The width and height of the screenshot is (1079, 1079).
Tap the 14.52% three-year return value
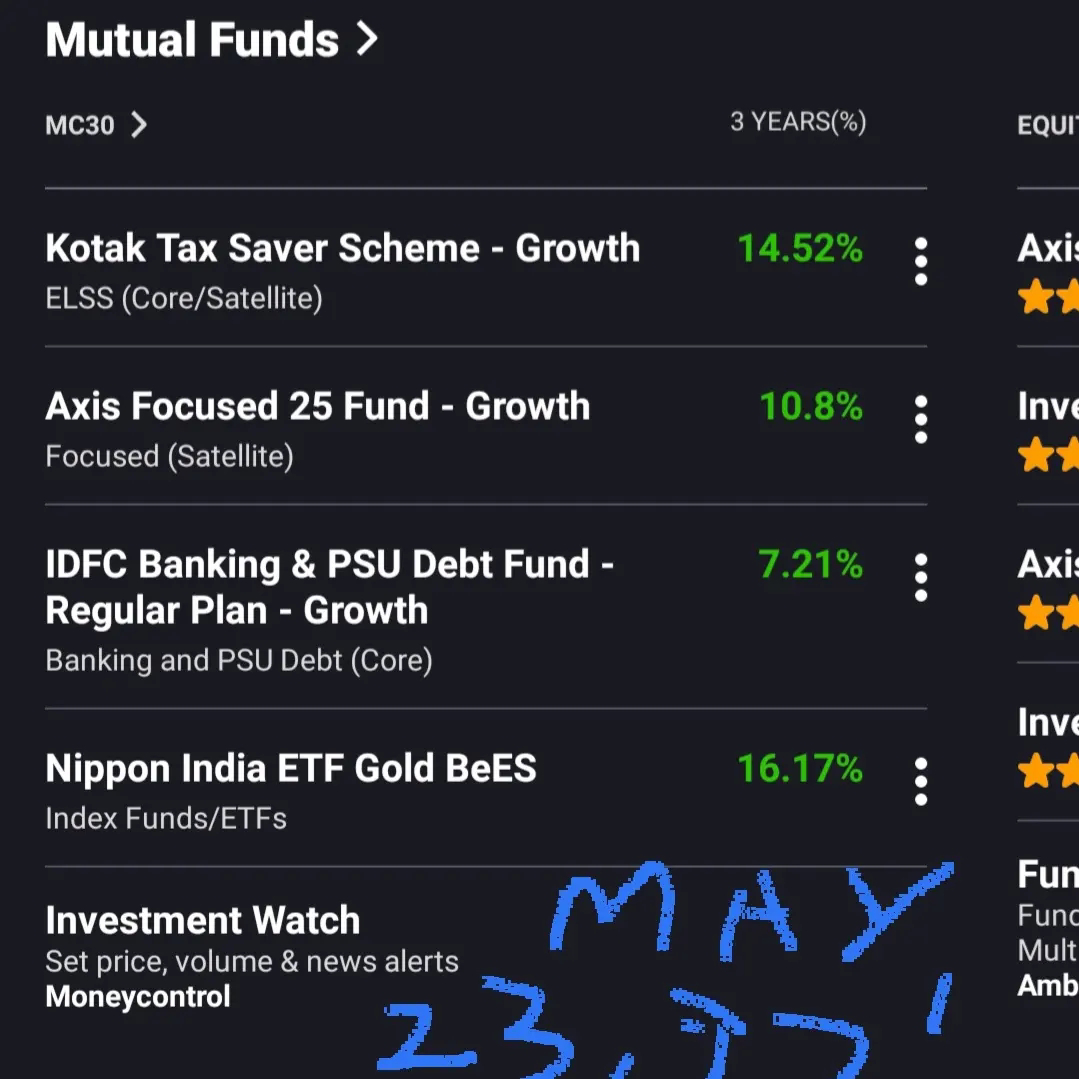pos(800,248)
